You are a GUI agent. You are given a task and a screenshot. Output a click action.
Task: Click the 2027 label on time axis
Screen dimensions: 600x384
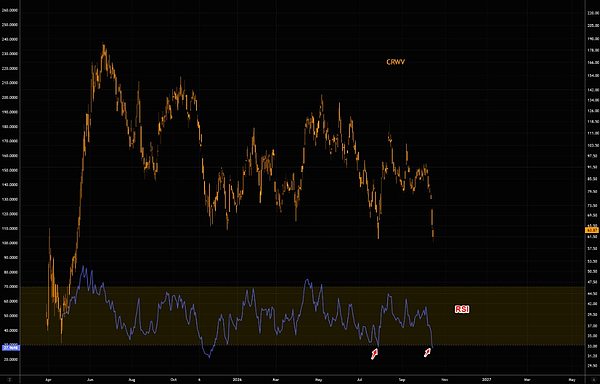click(x=486, y=380)
